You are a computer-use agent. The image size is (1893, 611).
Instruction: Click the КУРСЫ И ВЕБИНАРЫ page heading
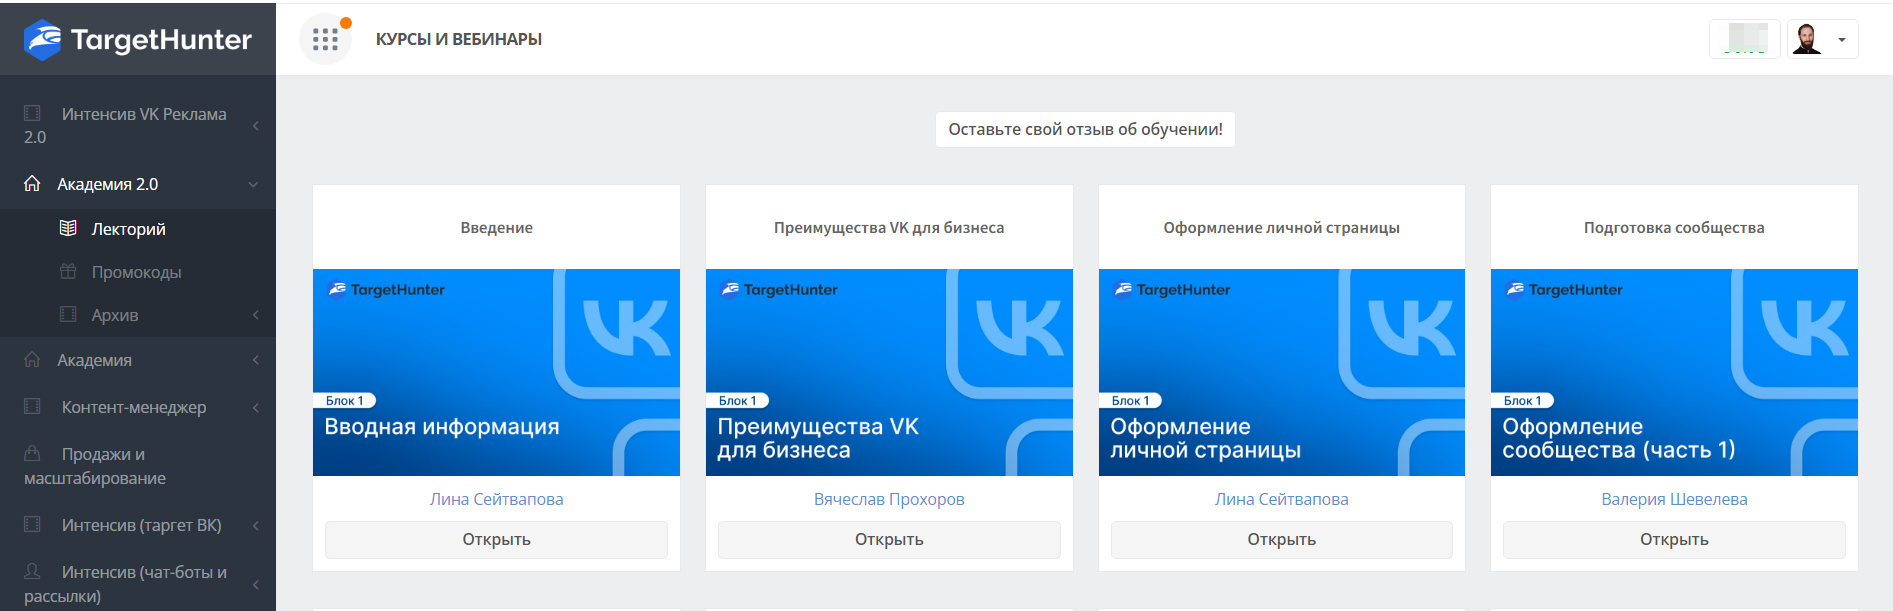(459, 39)
